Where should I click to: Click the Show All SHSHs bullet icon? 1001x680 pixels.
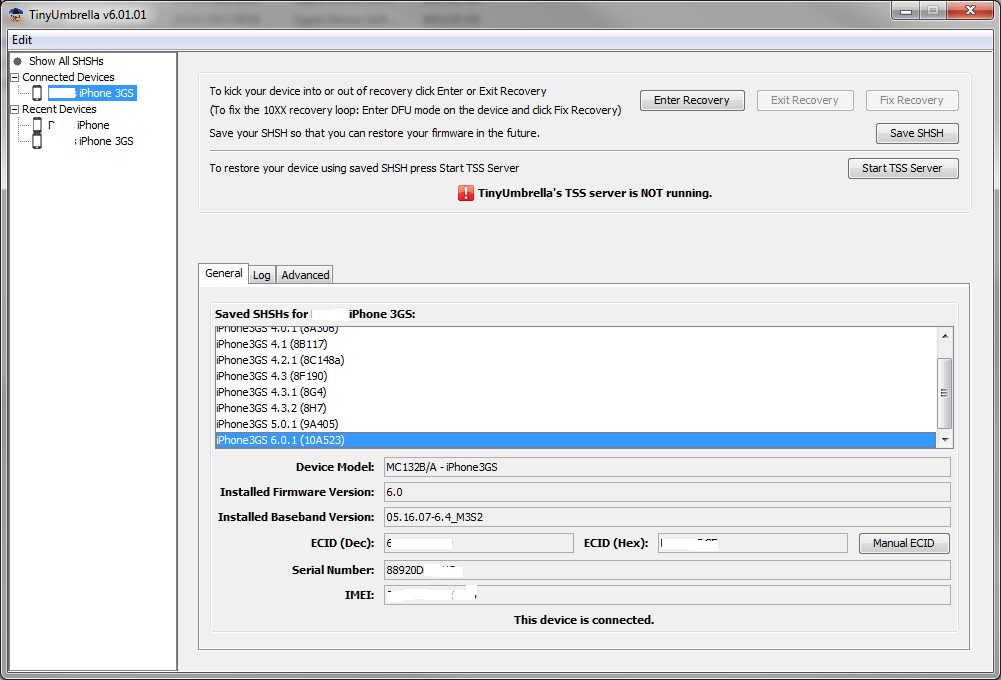pyautogui.click(x=18, y=61)
